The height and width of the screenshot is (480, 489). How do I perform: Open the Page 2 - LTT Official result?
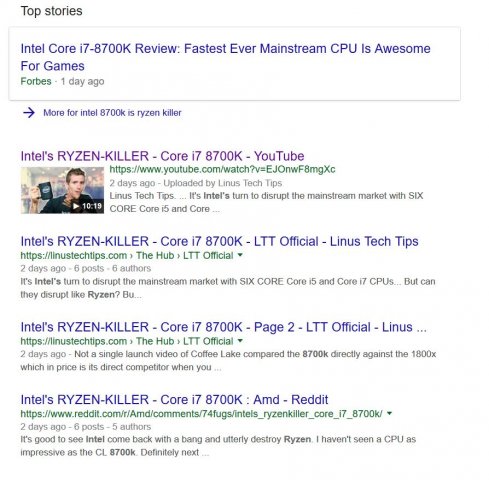[223, 327]
